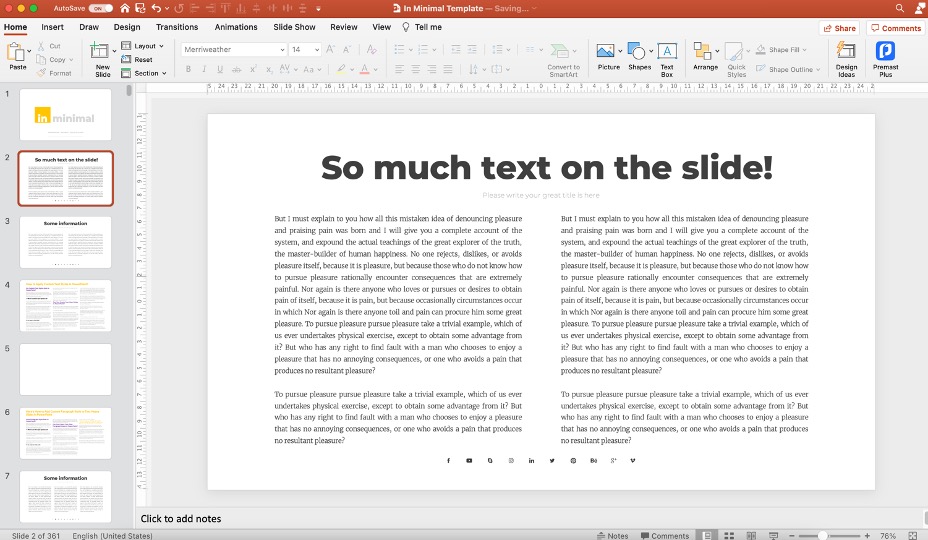928x540 pixels.
Task: Click the Comments button at top right
Action: point(896,28)
